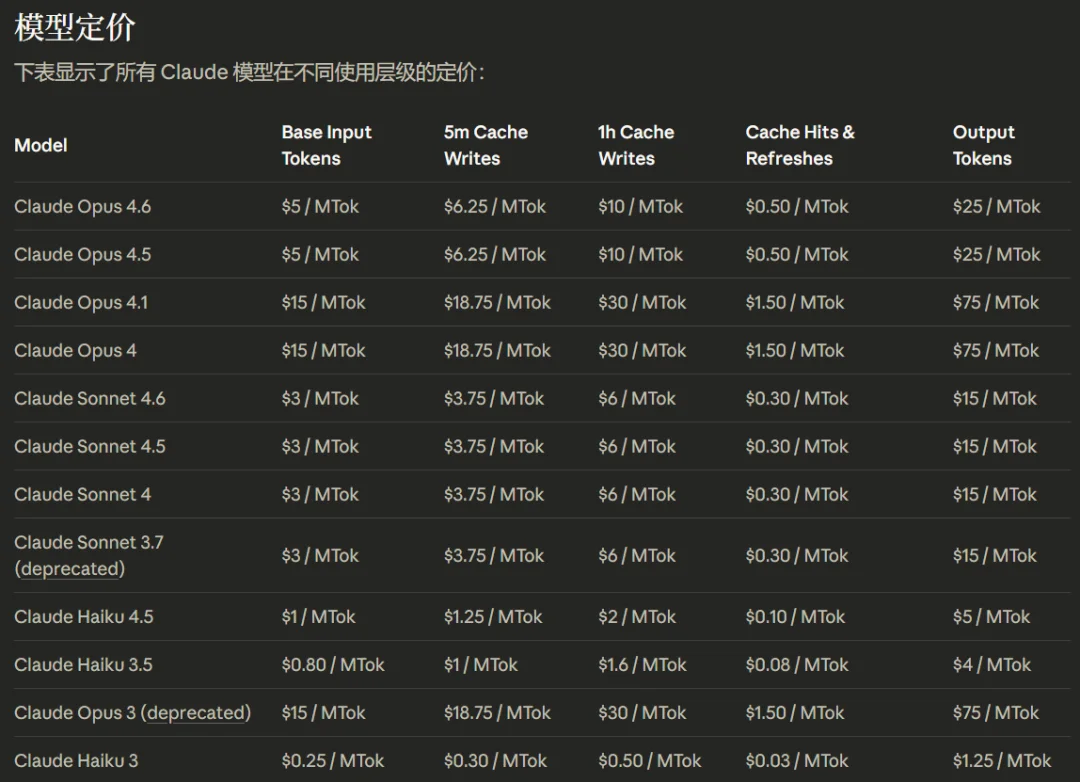Click the deprecated link beside Claude Opus 3
Viewport: 1080px width, 782px height.
[196, 713]
